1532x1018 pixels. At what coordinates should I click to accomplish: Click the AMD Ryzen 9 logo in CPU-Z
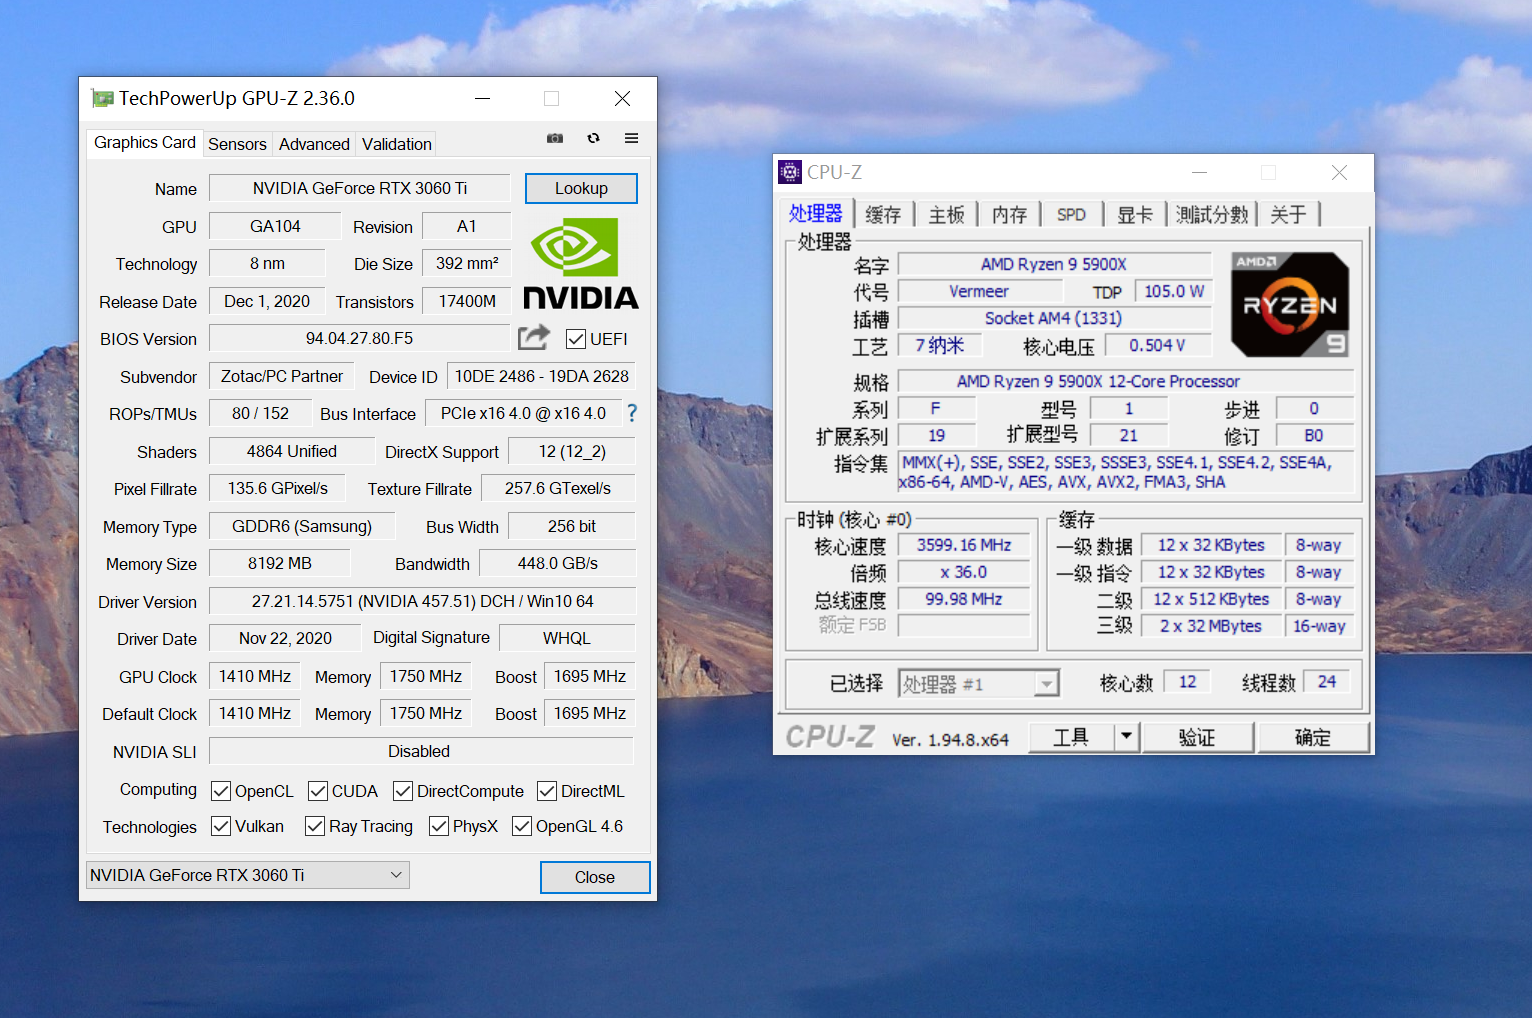1289,303
